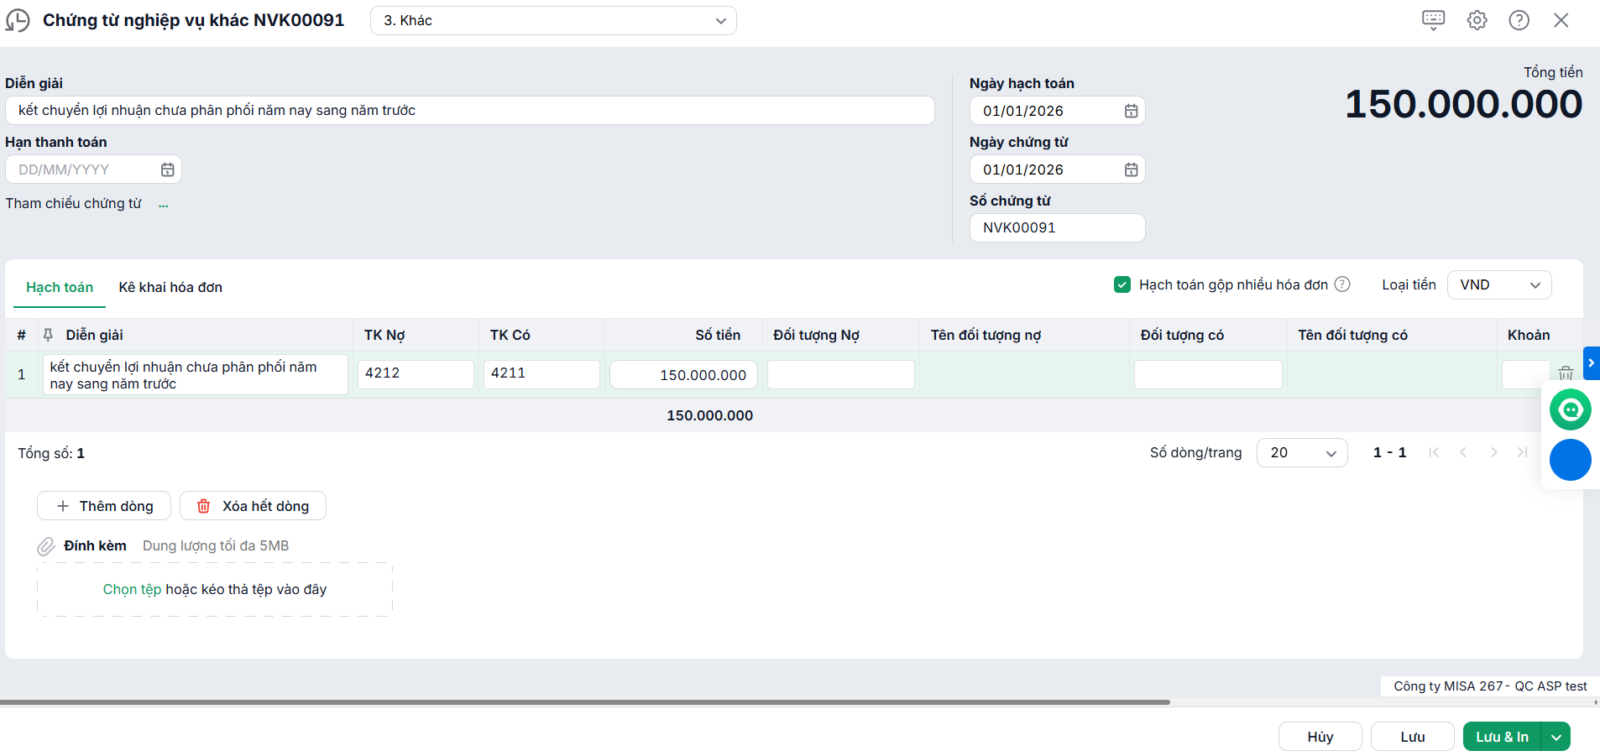This screenshot has height=756, width=1600.
Task: Click the Lưu & In button
Action: 1502,737
